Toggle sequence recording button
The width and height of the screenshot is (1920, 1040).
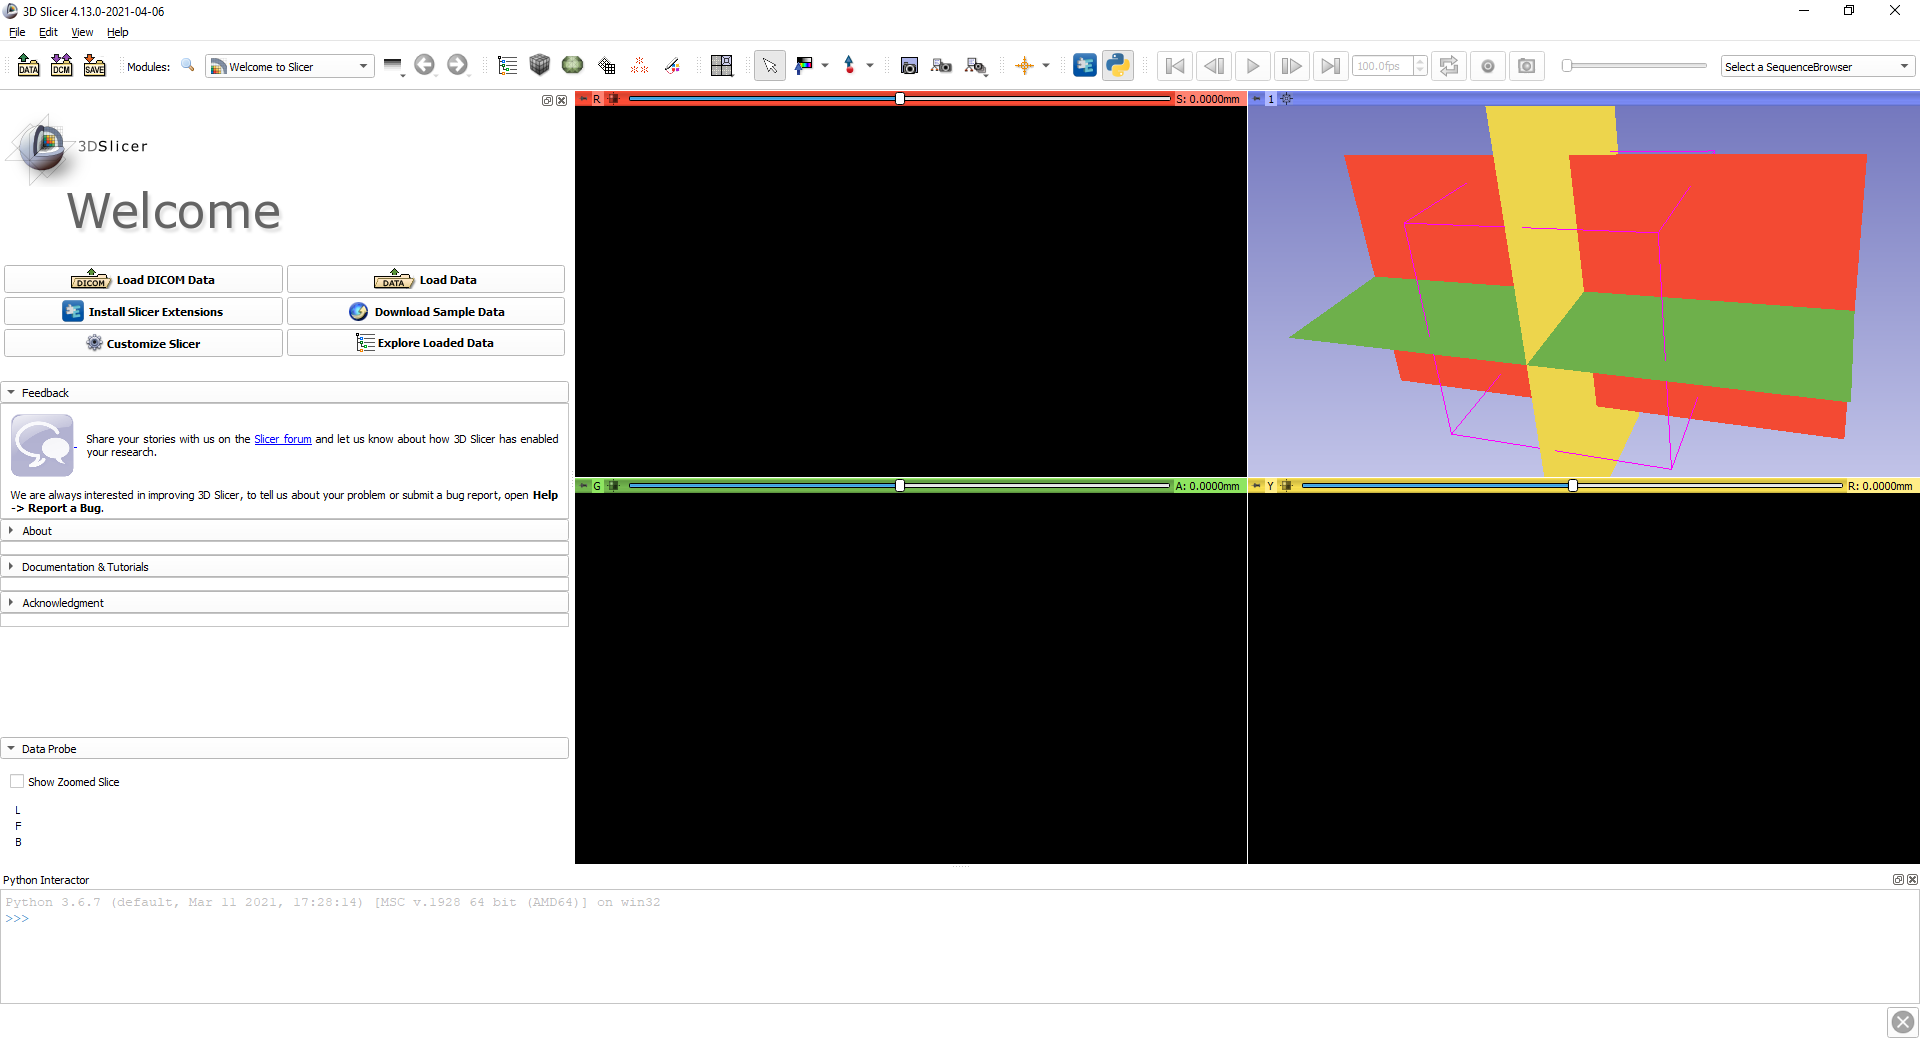coord(1488,66)
